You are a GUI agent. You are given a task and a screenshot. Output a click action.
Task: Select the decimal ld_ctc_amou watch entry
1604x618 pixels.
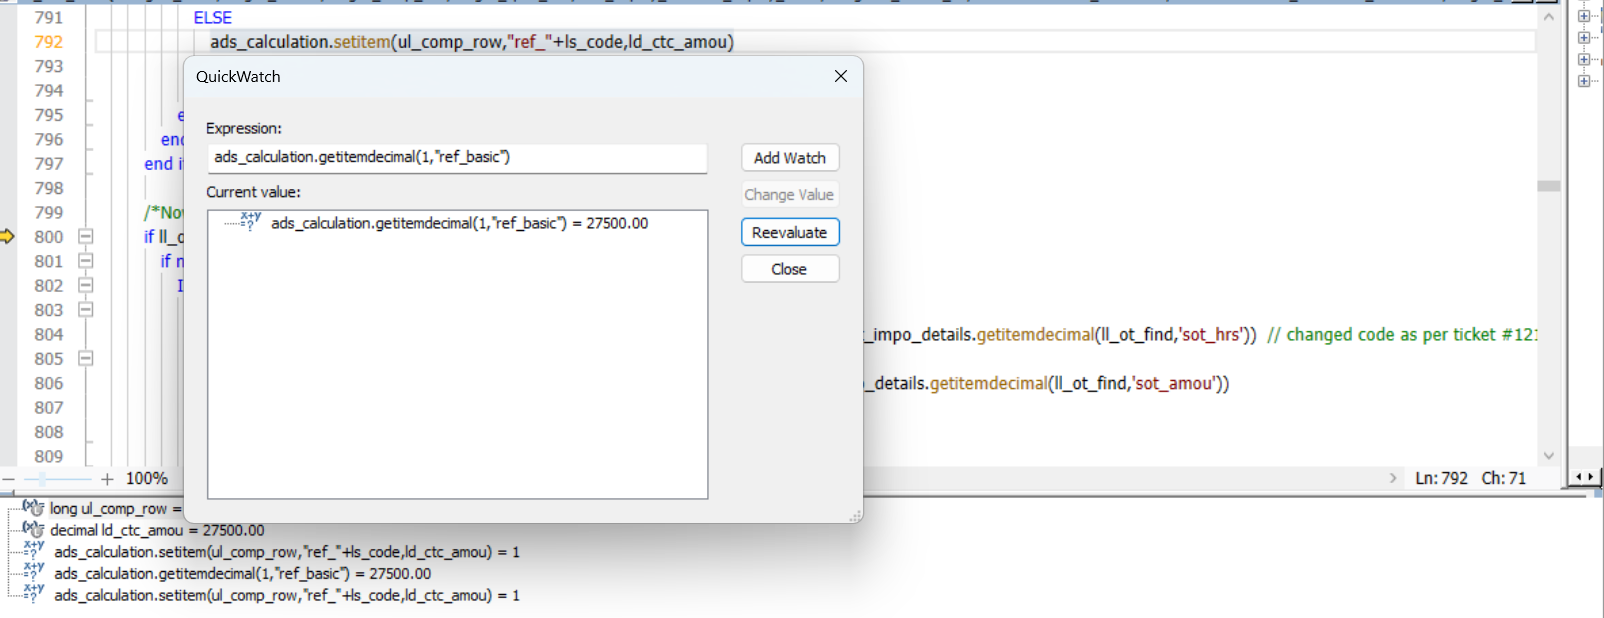coord(157,530)
